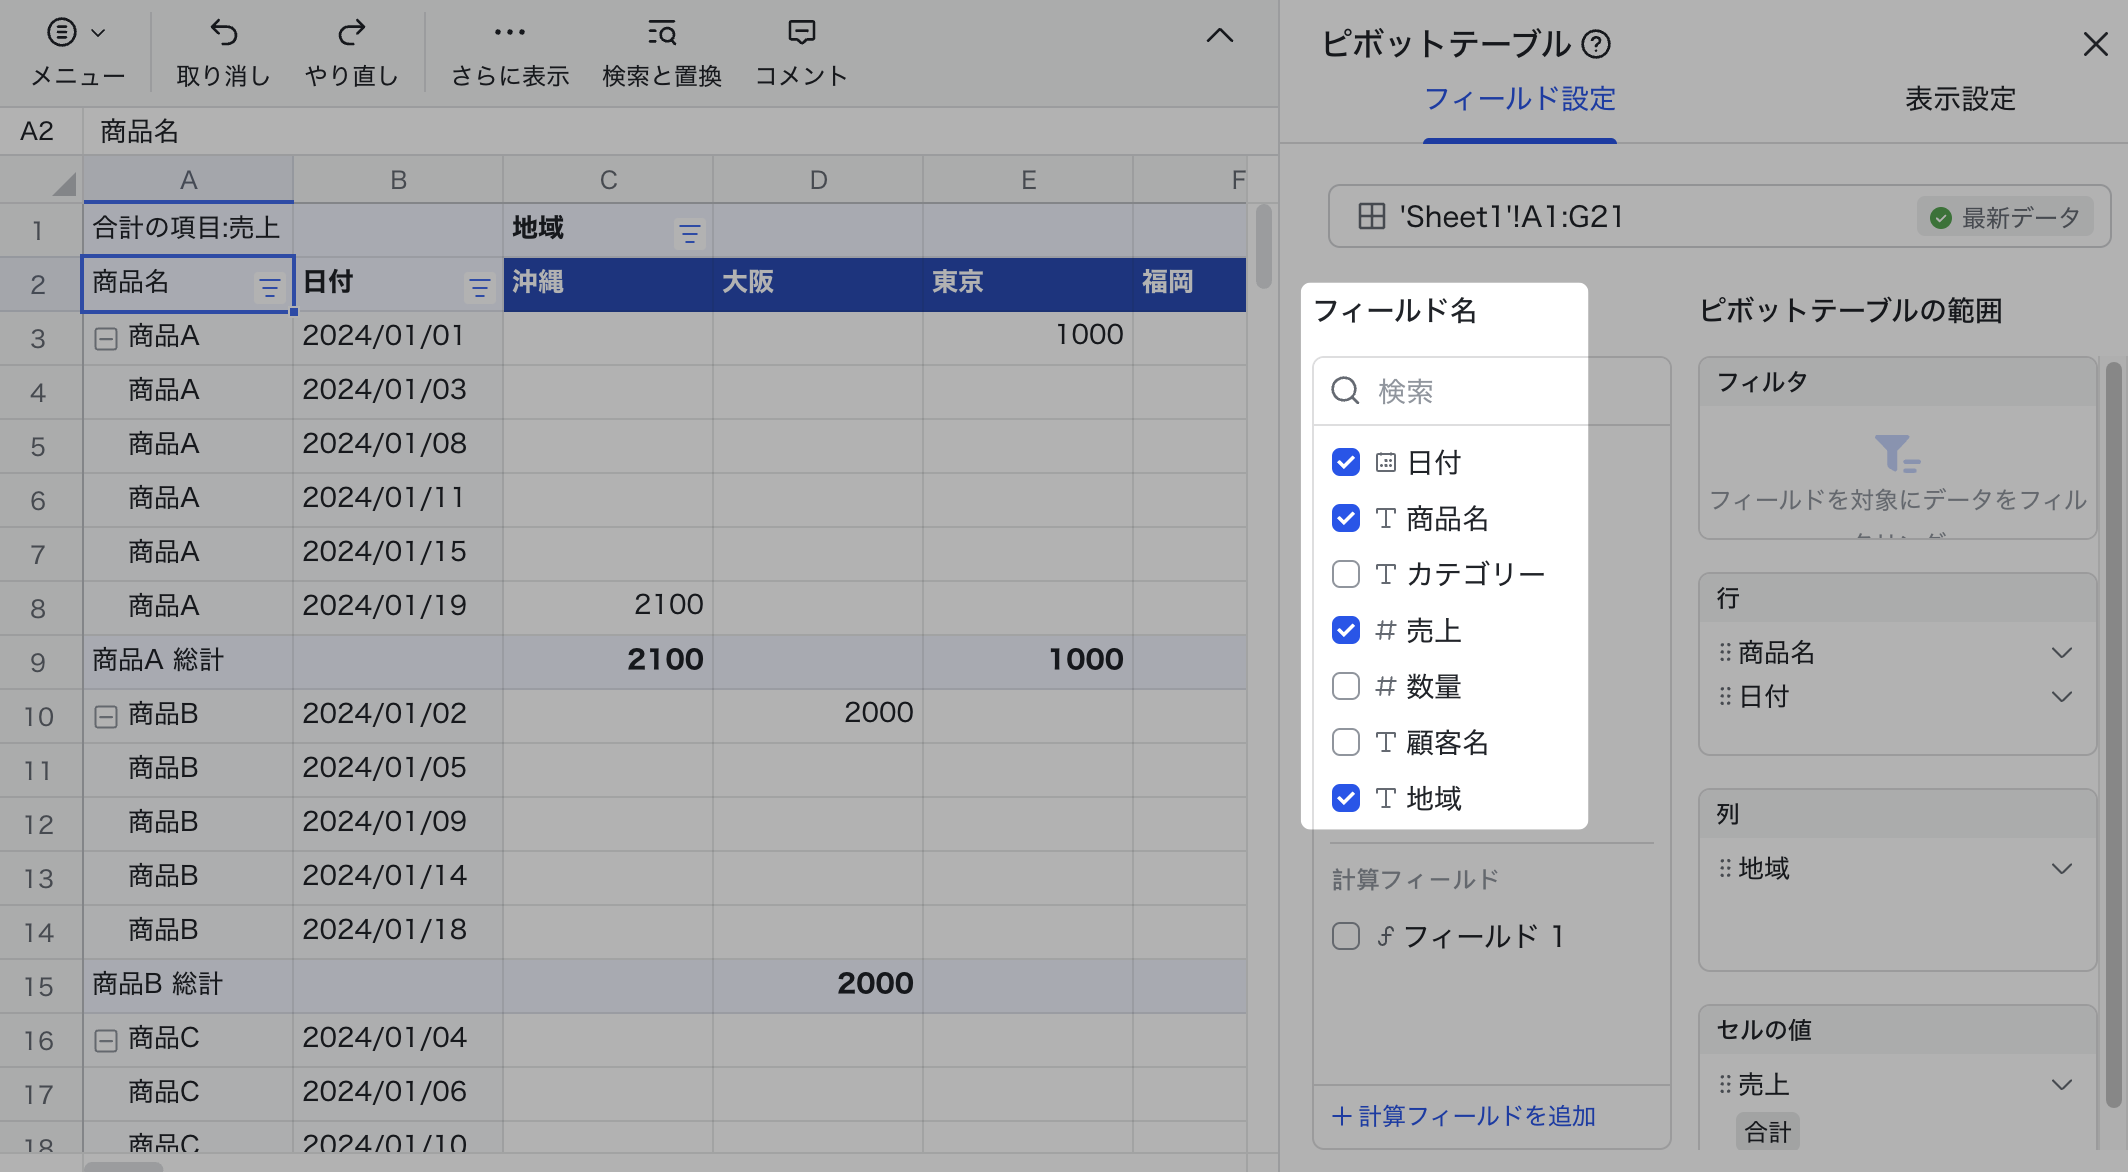Click the 計算フィールドを追加 link
2128x1172 pixels.
(1464, 1116)
